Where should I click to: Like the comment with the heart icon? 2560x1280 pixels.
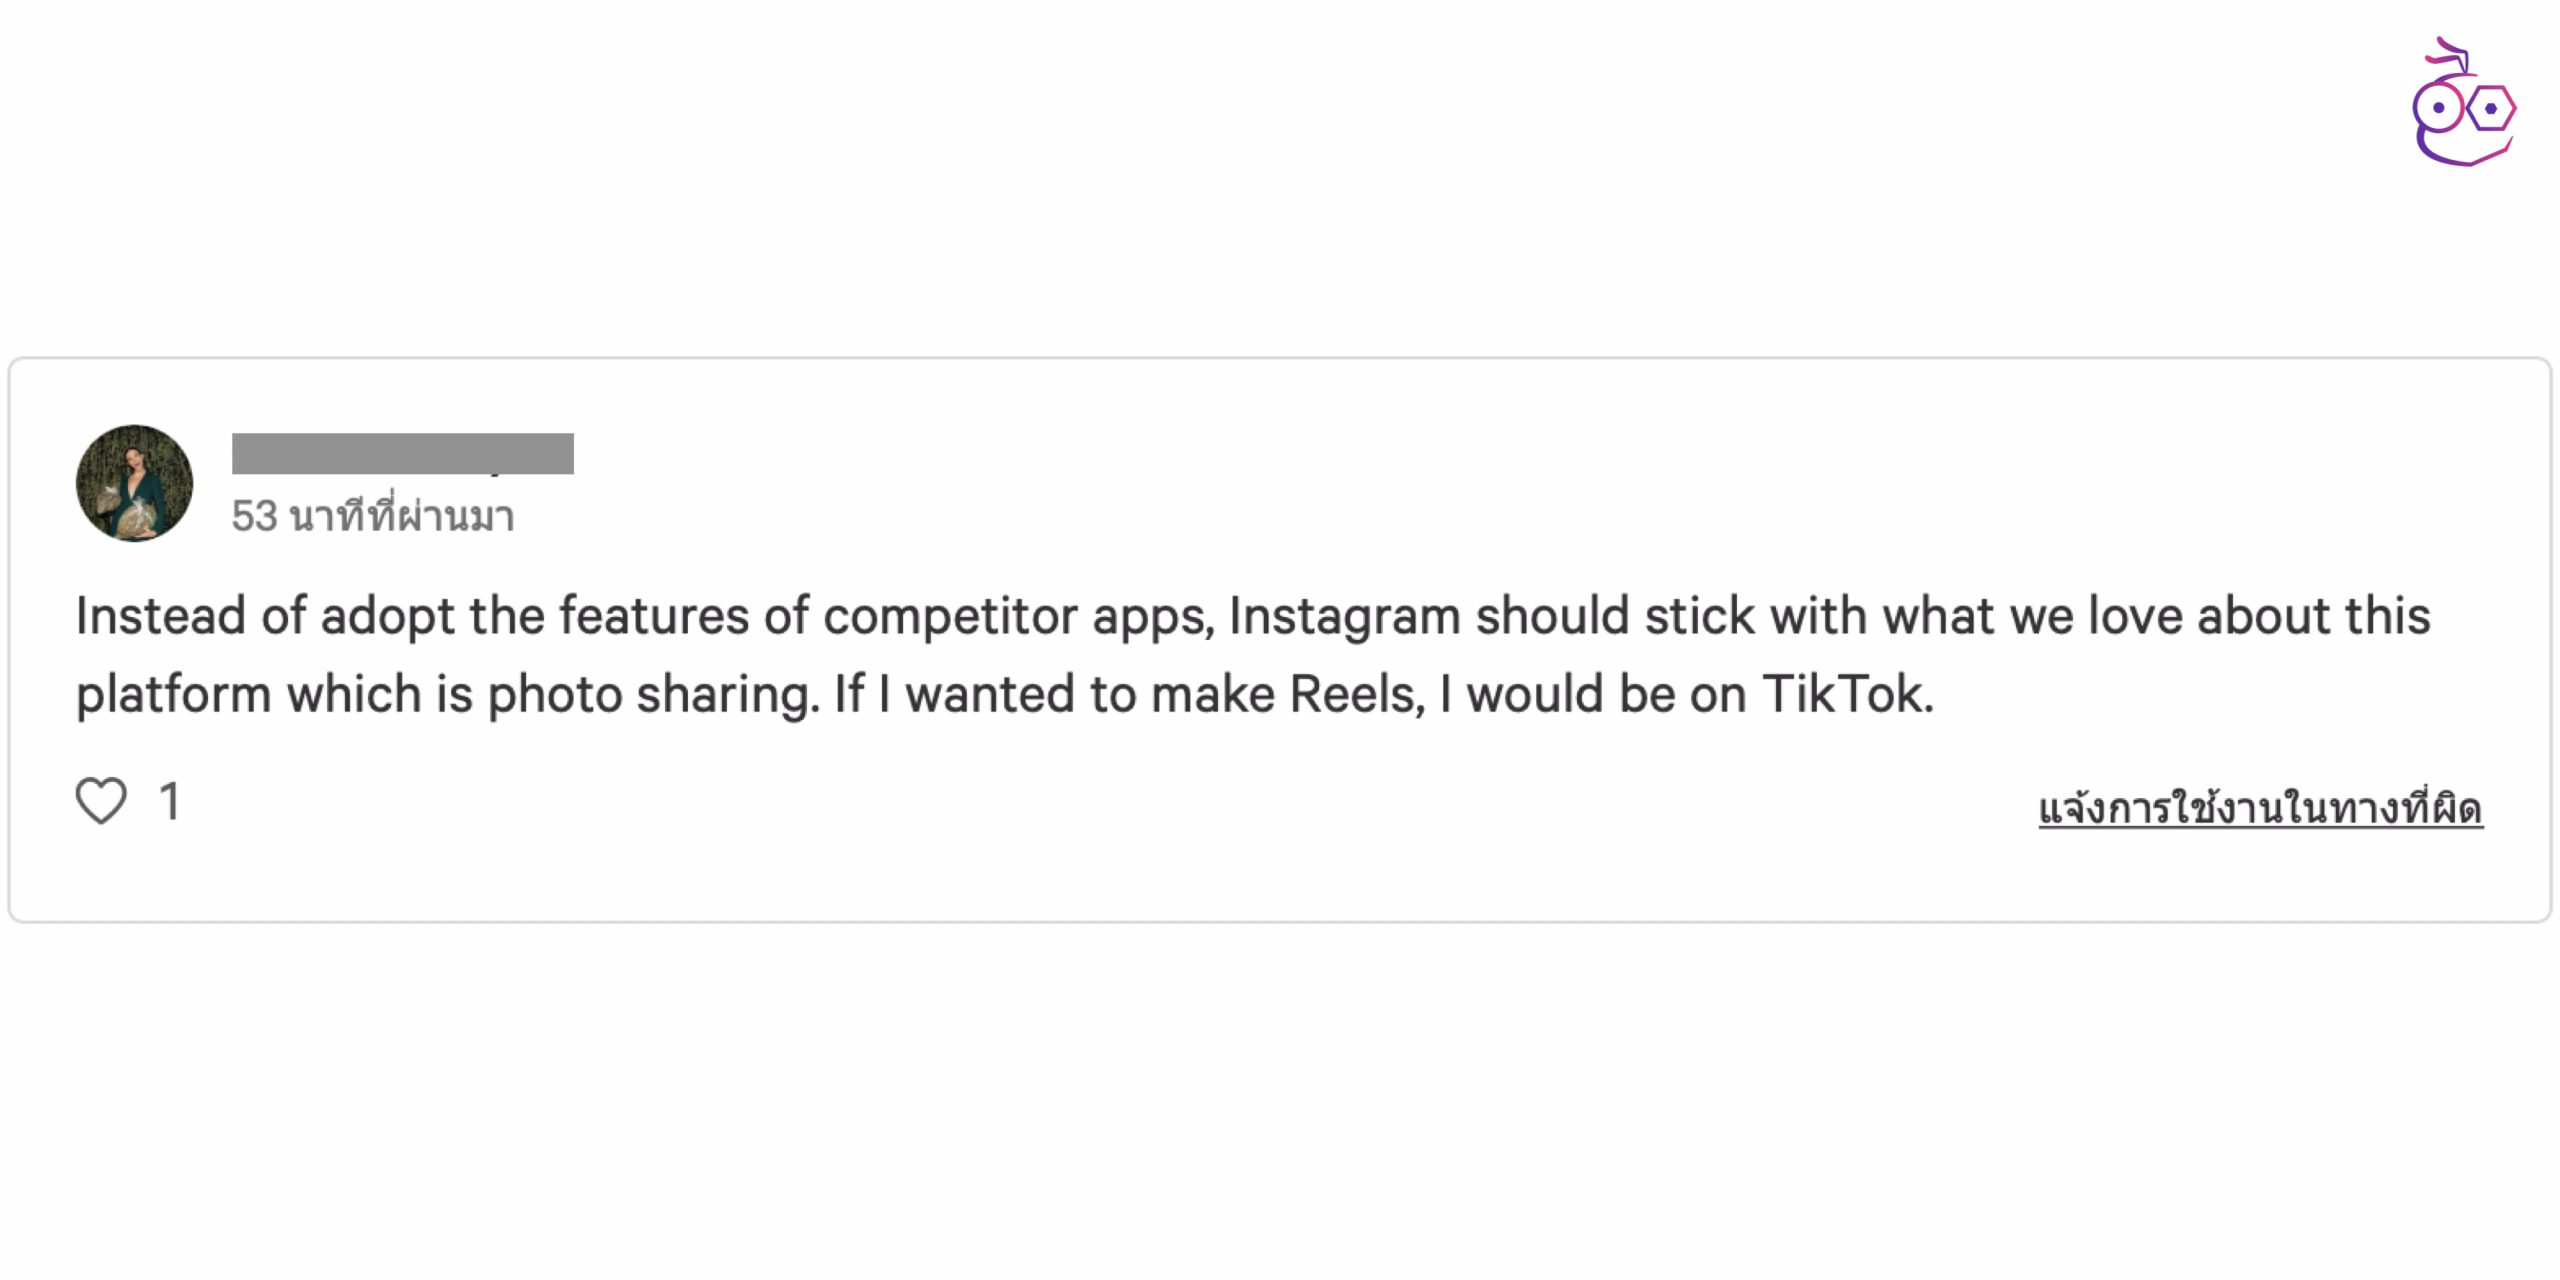101,801
